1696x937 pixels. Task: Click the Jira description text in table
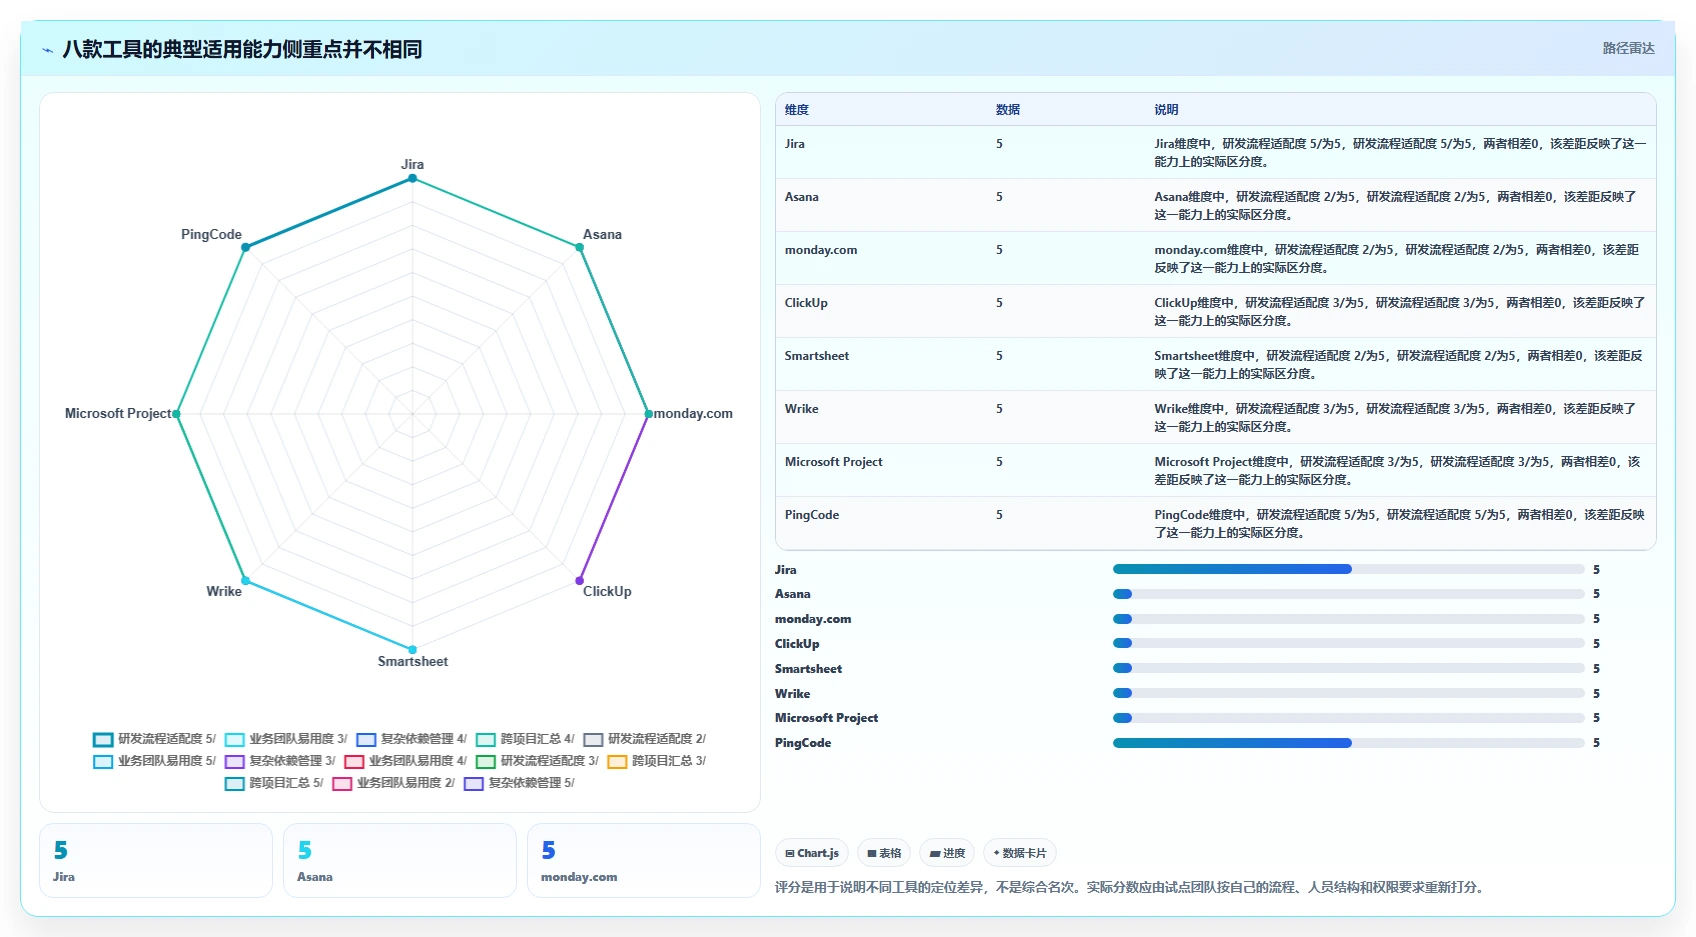[x=1400, y=153]
